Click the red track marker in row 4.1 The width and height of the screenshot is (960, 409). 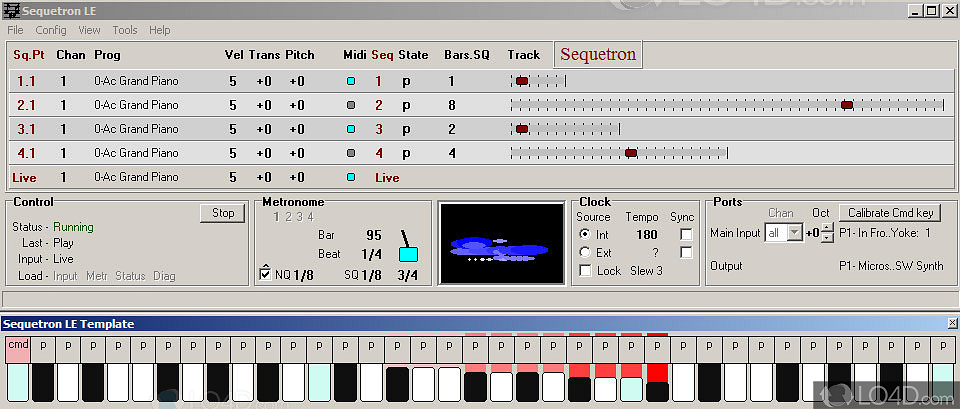click(631, 153)
